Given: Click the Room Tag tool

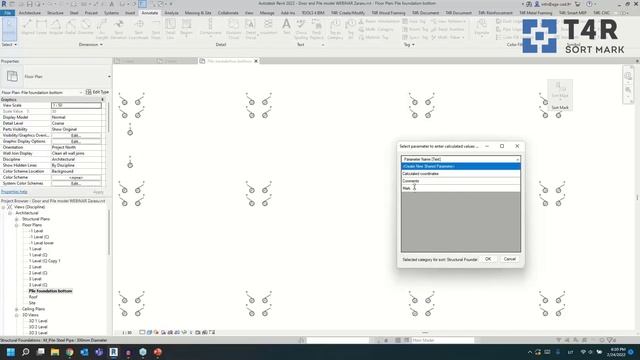Looking at the screenshot, I should click(415, 29).
